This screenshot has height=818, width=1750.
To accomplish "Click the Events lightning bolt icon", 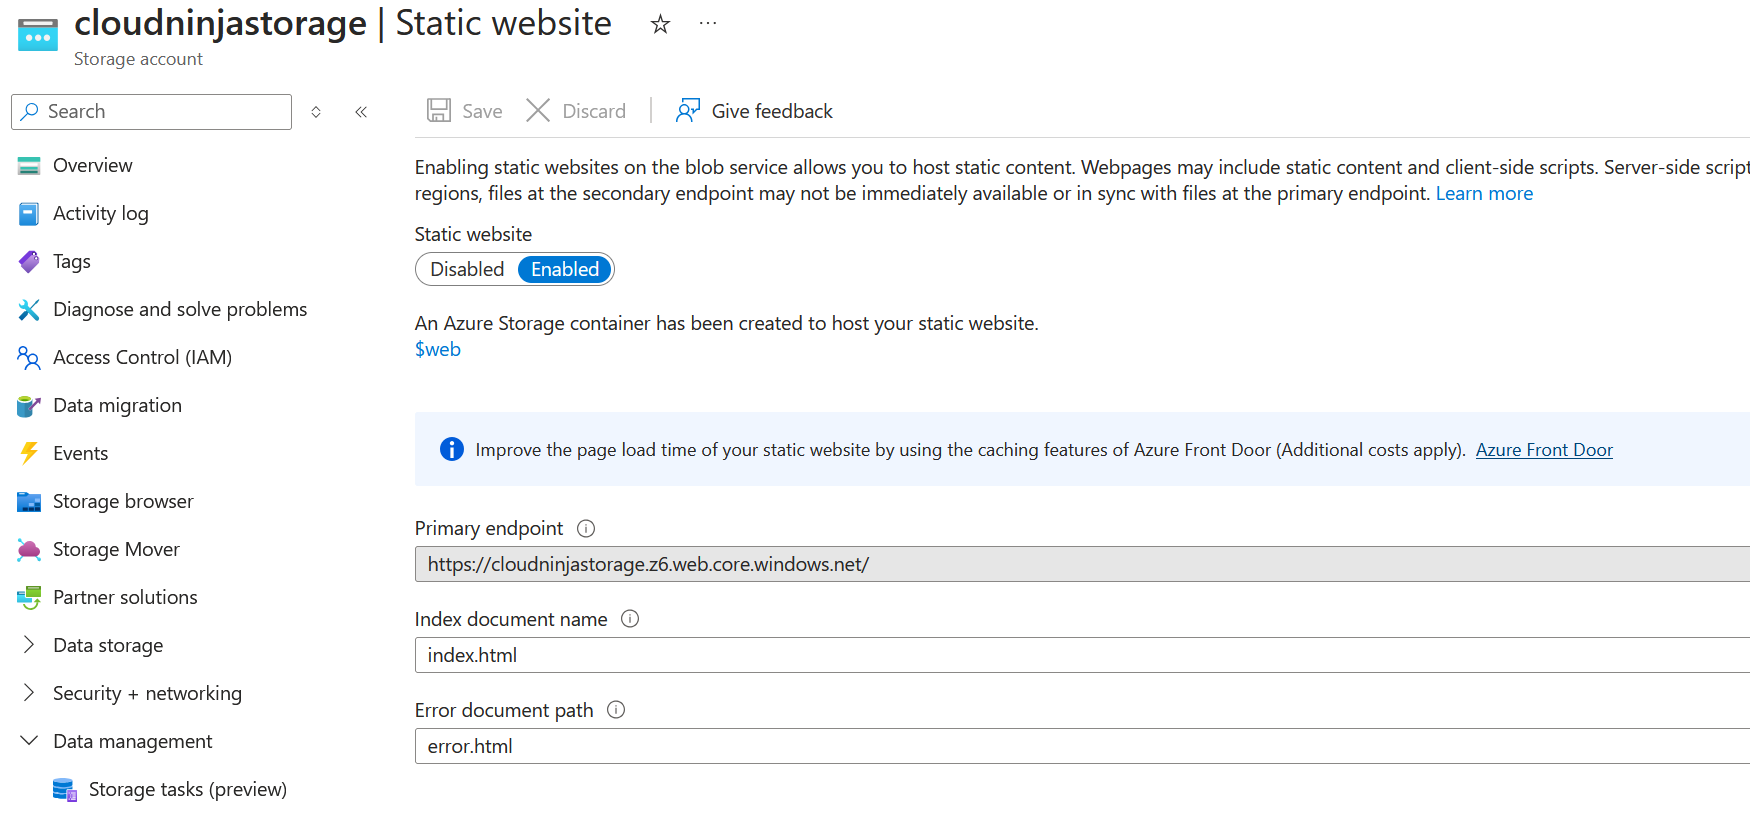I will click(29, 454).
